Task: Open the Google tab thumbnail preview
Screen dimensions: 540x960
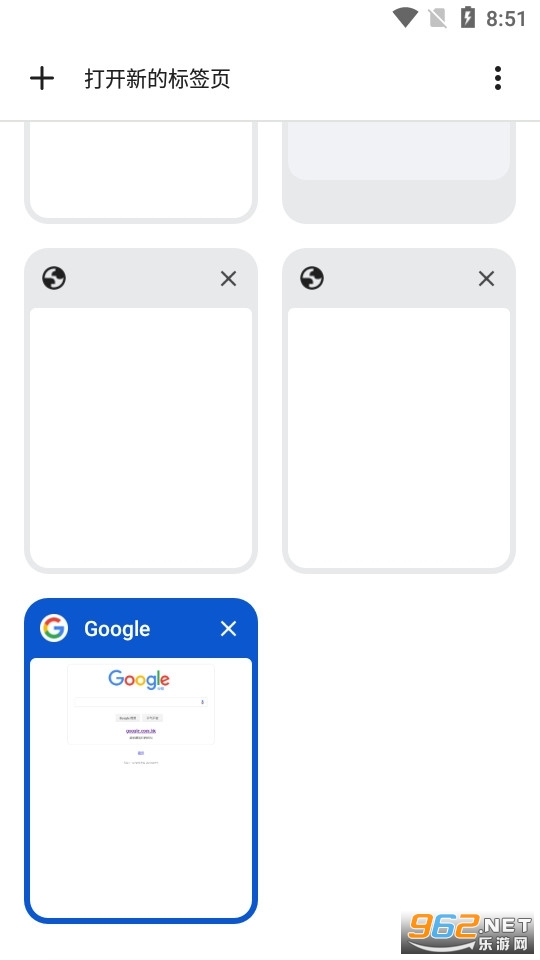Action: (x=141, y=787)
